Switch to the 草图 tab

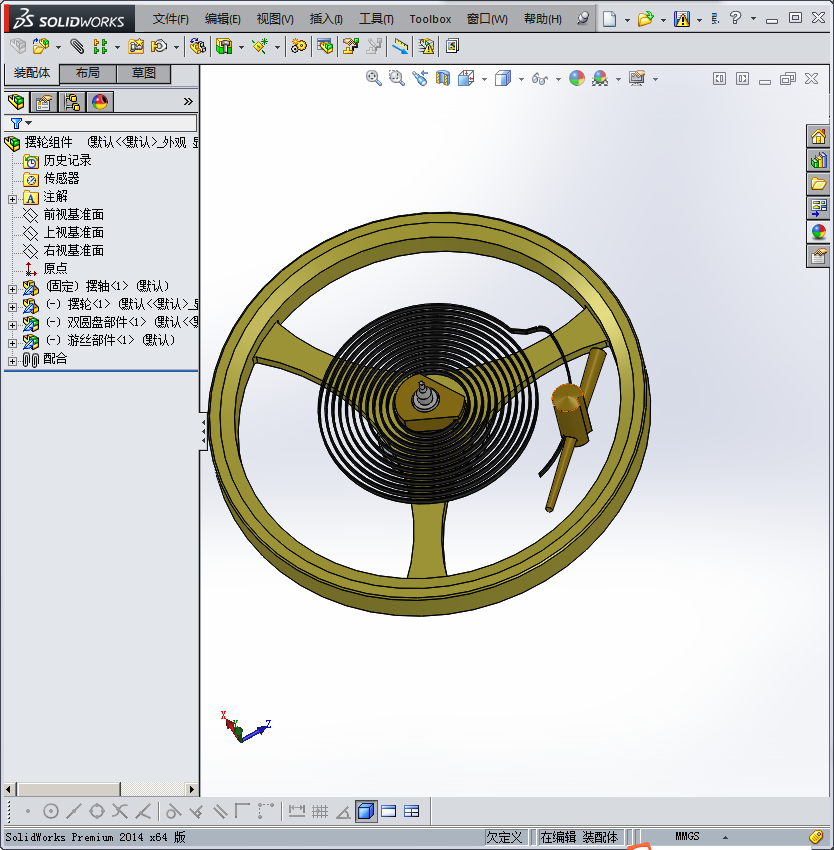144,74
